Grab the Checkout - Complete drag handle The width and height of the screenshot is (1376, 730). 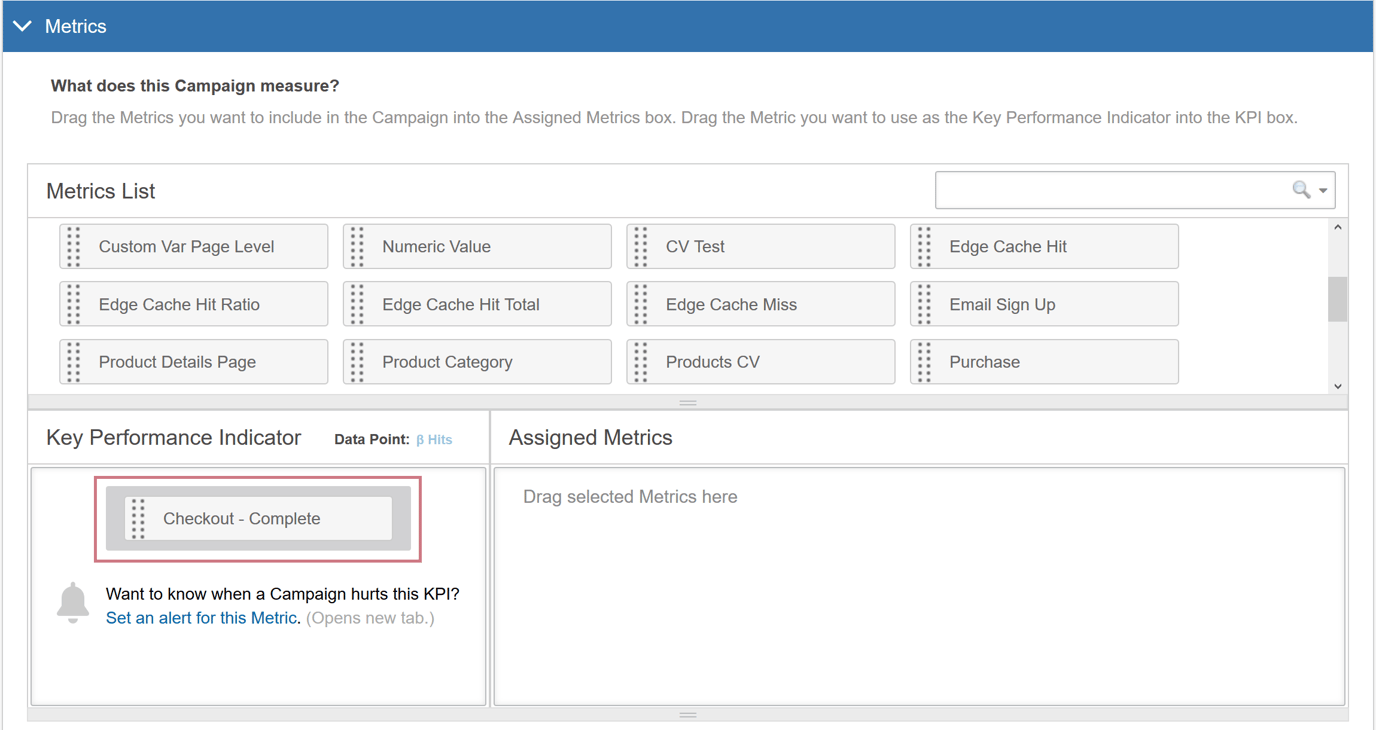[139, 519]
